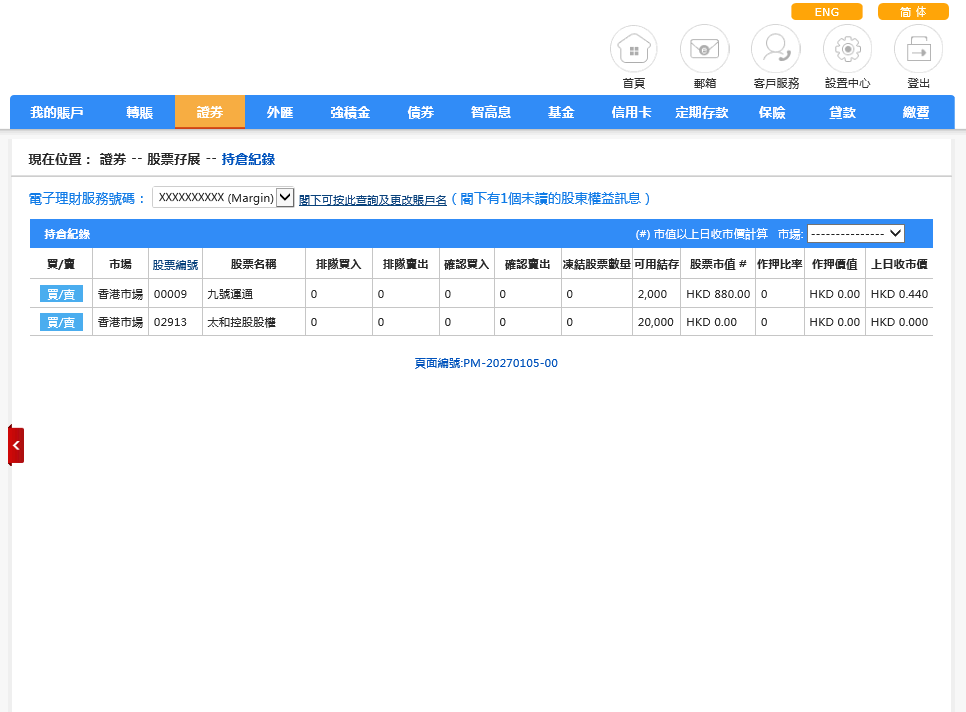
Task: Click the Logout (登出) icon
Action: (x=918, y=49)
